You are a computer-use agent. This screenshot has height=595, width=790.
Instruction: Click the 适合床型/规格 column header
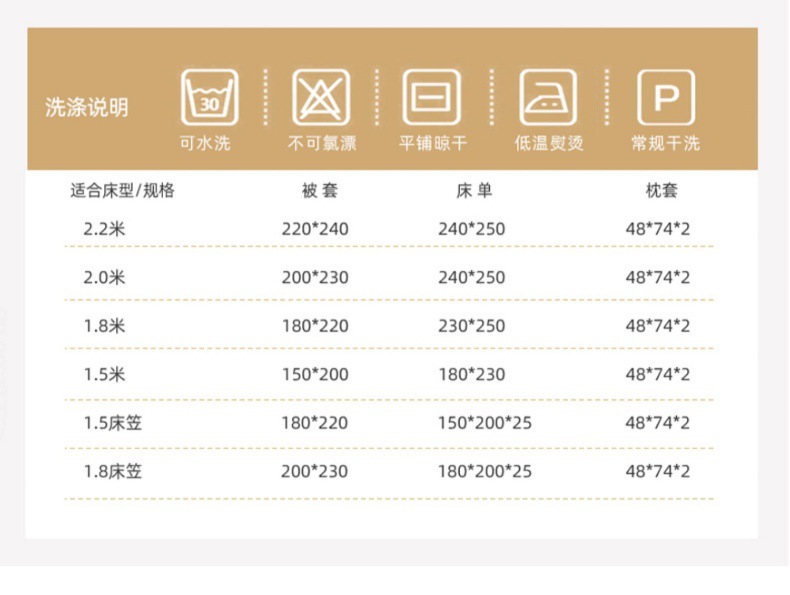coord(122,190)
